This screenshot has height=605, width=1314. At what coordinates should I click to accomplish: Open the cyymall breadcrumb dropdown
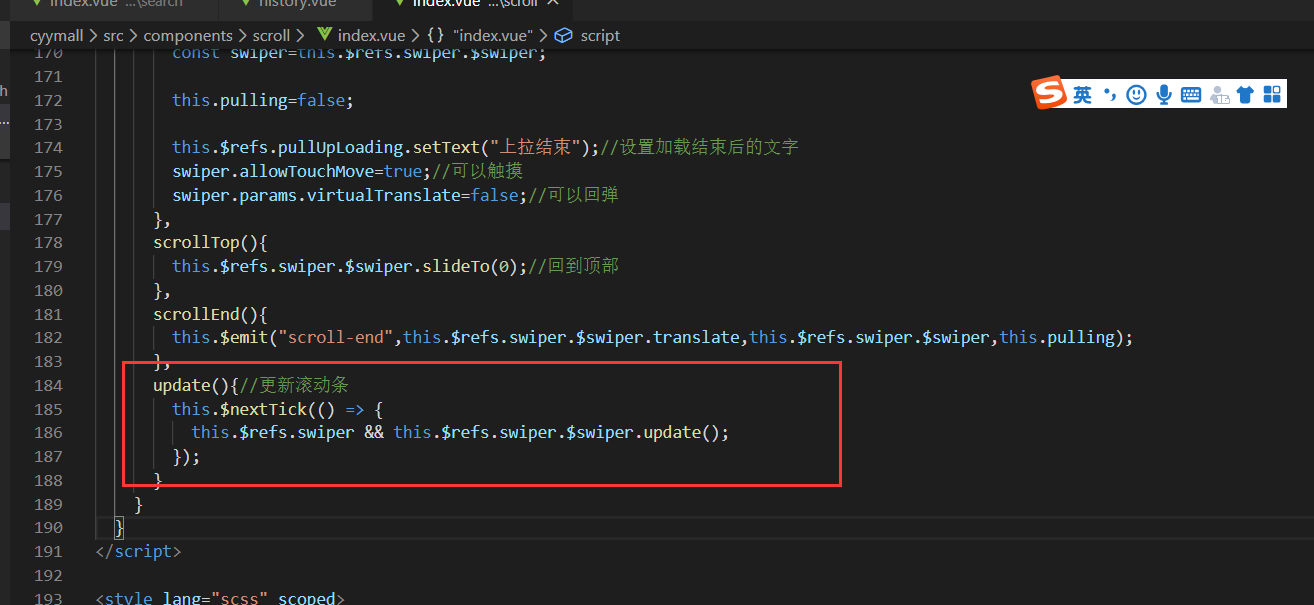click(57, 35)
